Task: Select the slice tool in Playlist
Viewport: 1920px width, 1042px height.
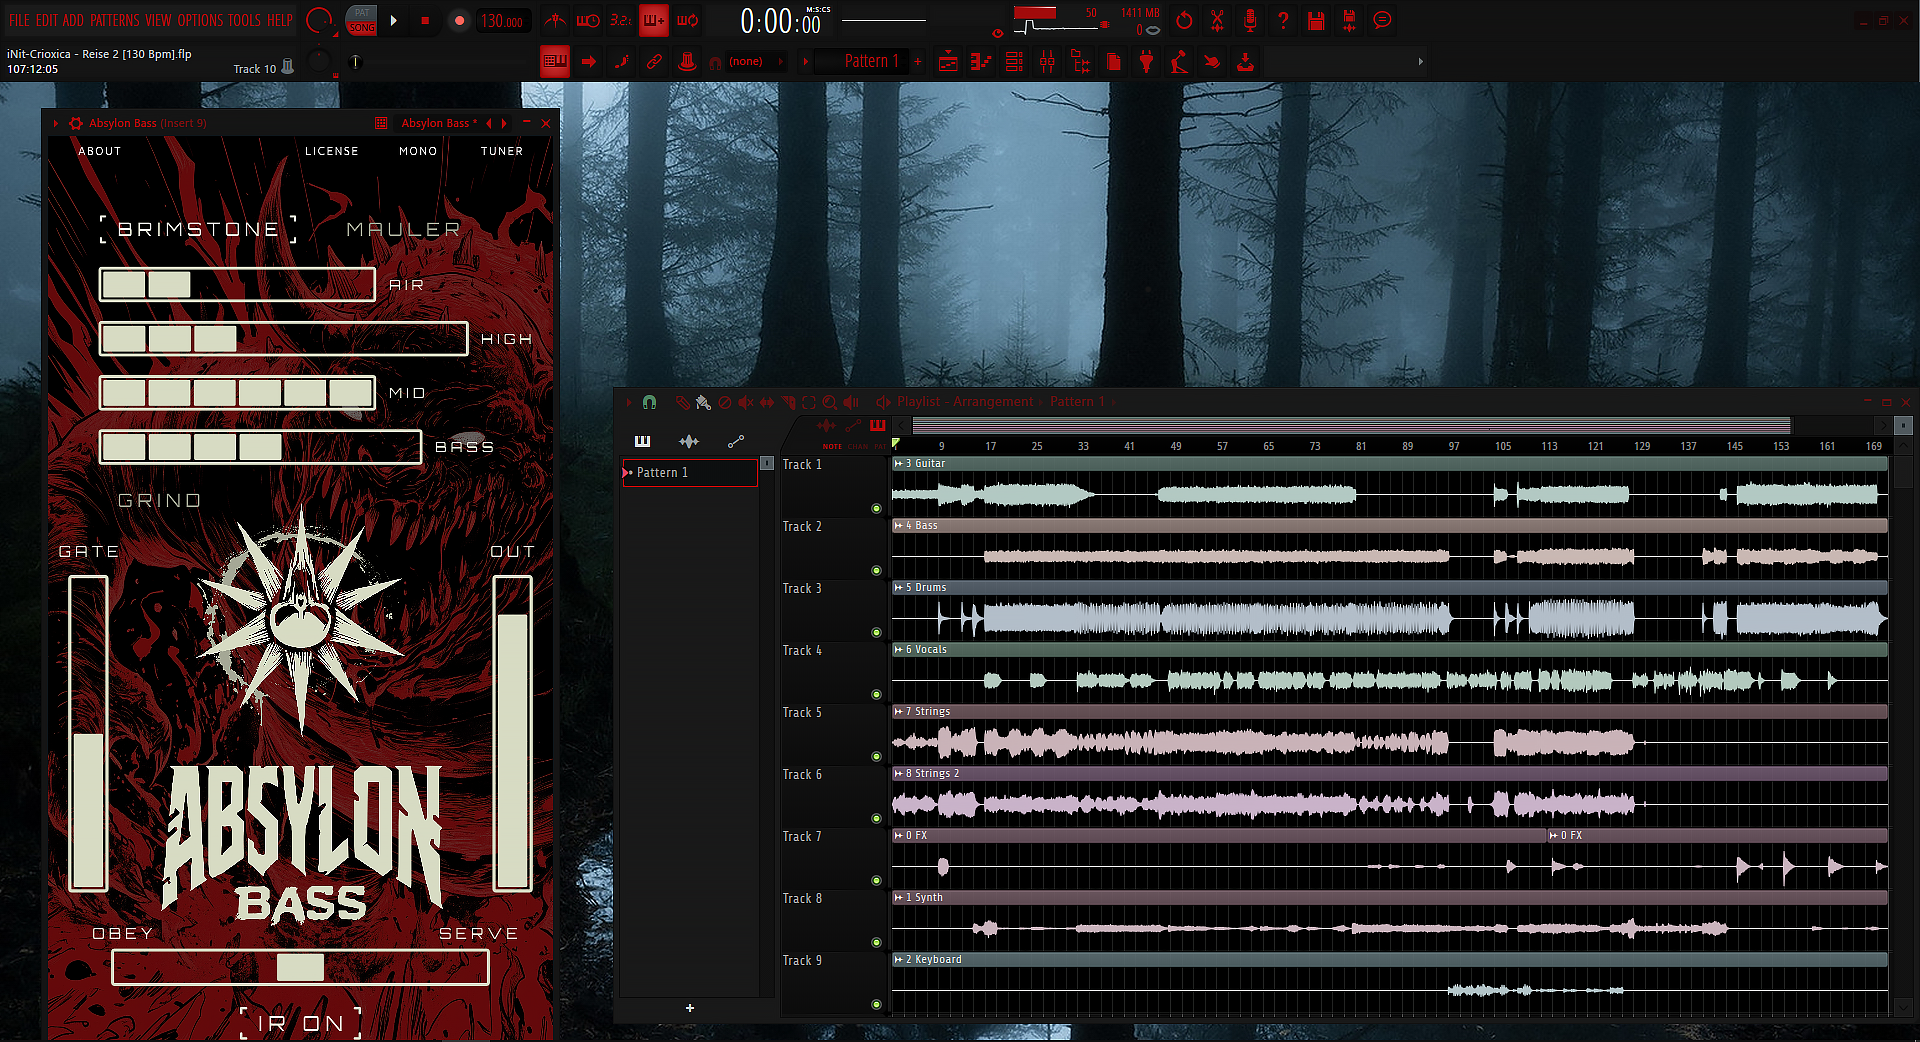Action: 789,402
